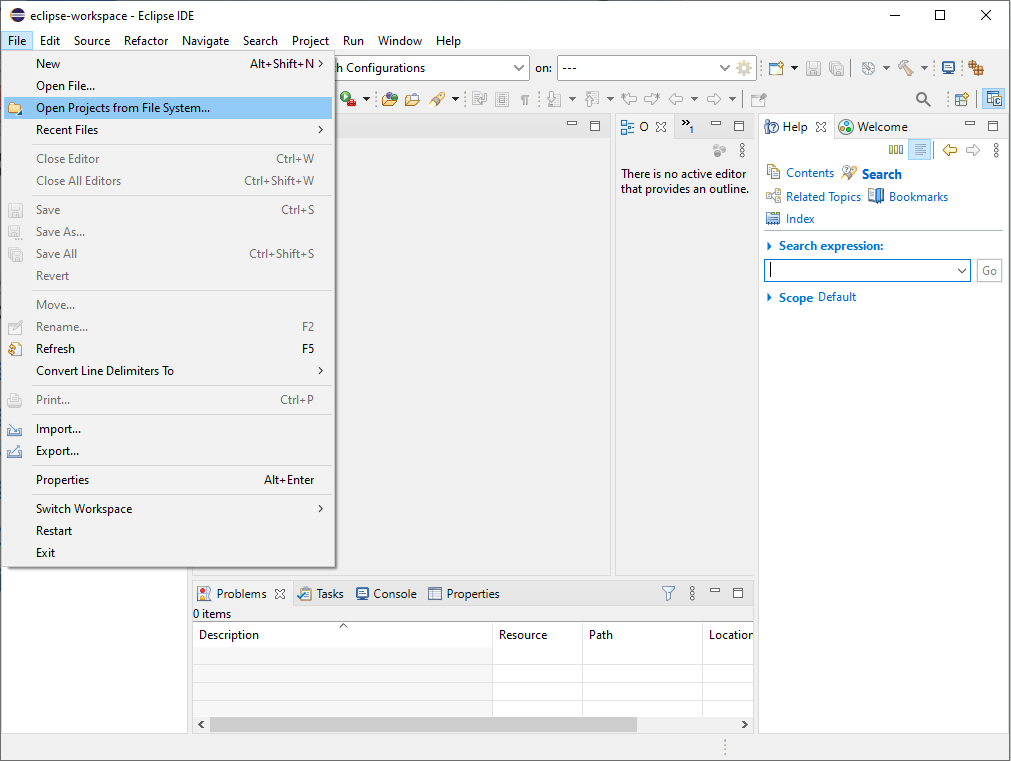Open the Bookmarks link in Help
The height and width of the screenshot is (761, 1011).
pos(918,197)
